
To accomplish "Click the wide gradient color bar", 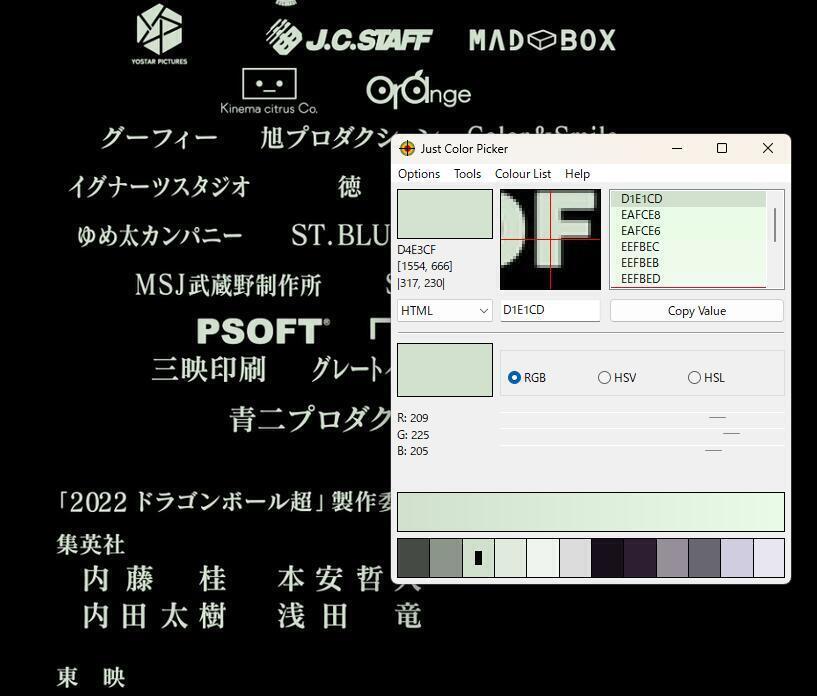I will 590,512.
